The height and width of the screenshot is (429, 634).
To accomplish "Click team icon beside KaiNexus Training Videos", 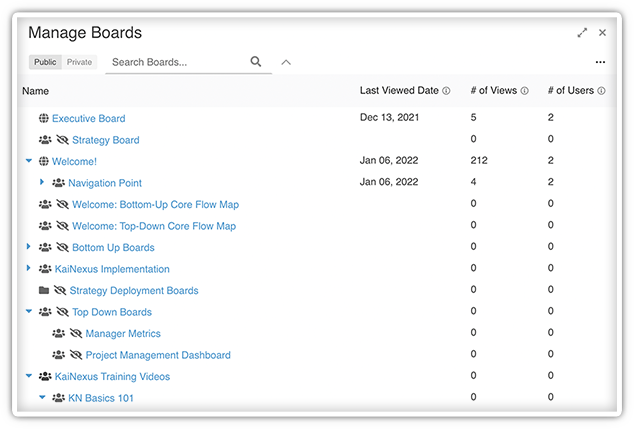I will click(x=45, y=376).
